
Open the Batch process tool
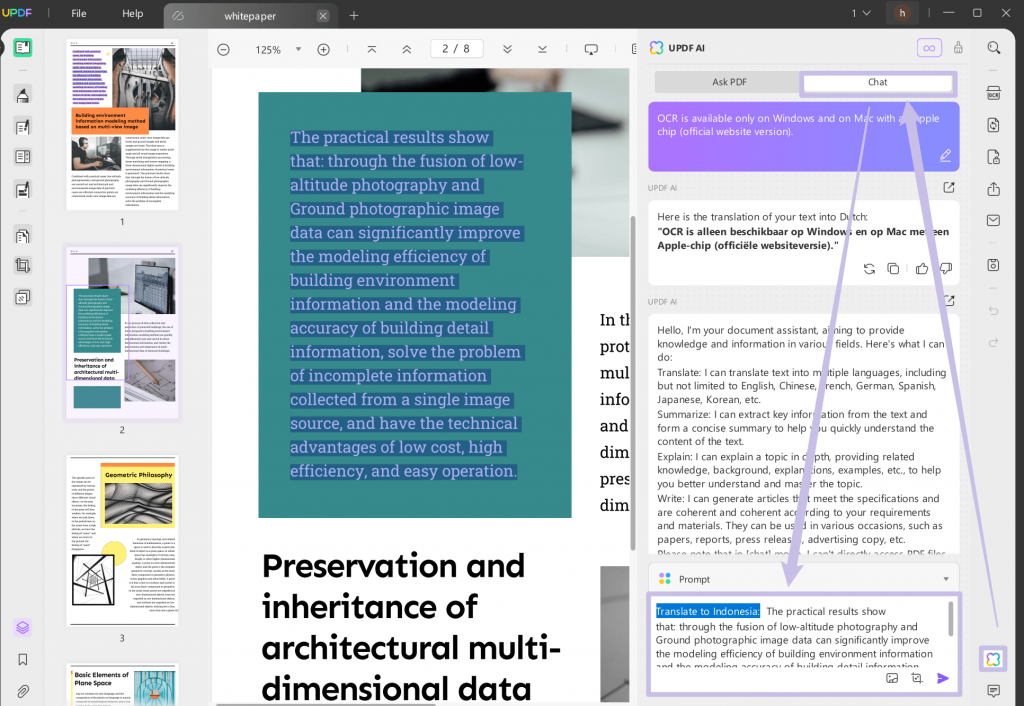(23, 298)
